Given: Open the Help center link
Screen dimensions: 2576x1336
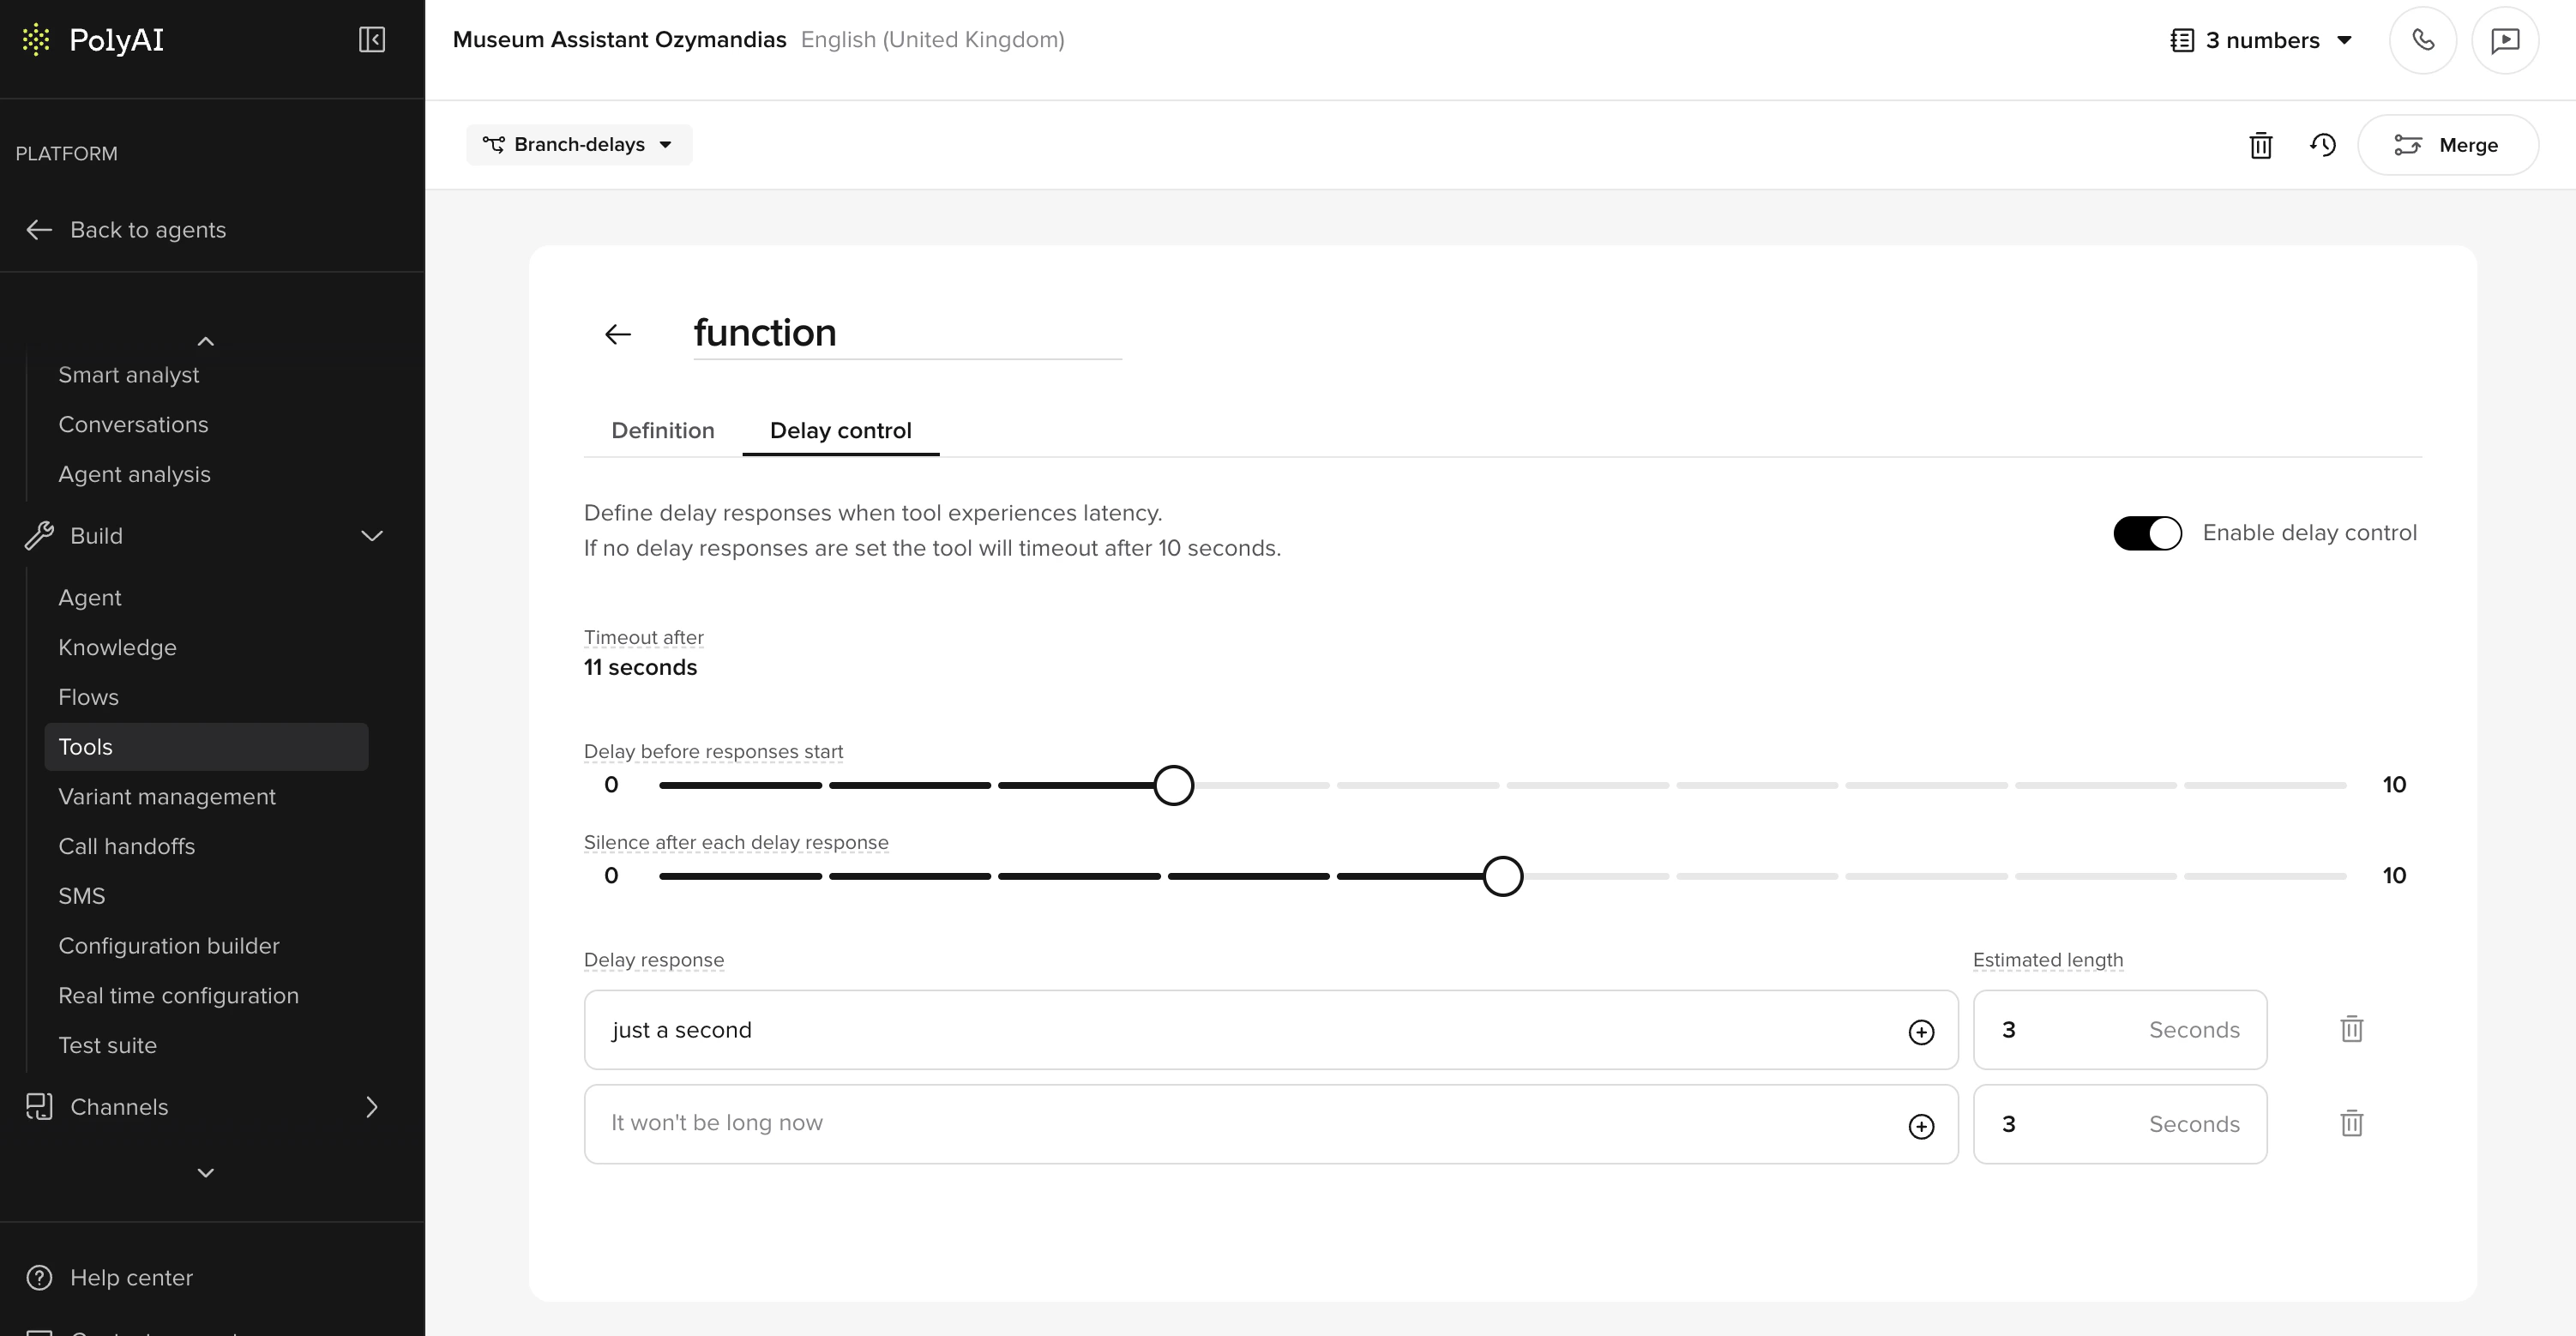Looking at the screenshot, I should pos(130,1278).
